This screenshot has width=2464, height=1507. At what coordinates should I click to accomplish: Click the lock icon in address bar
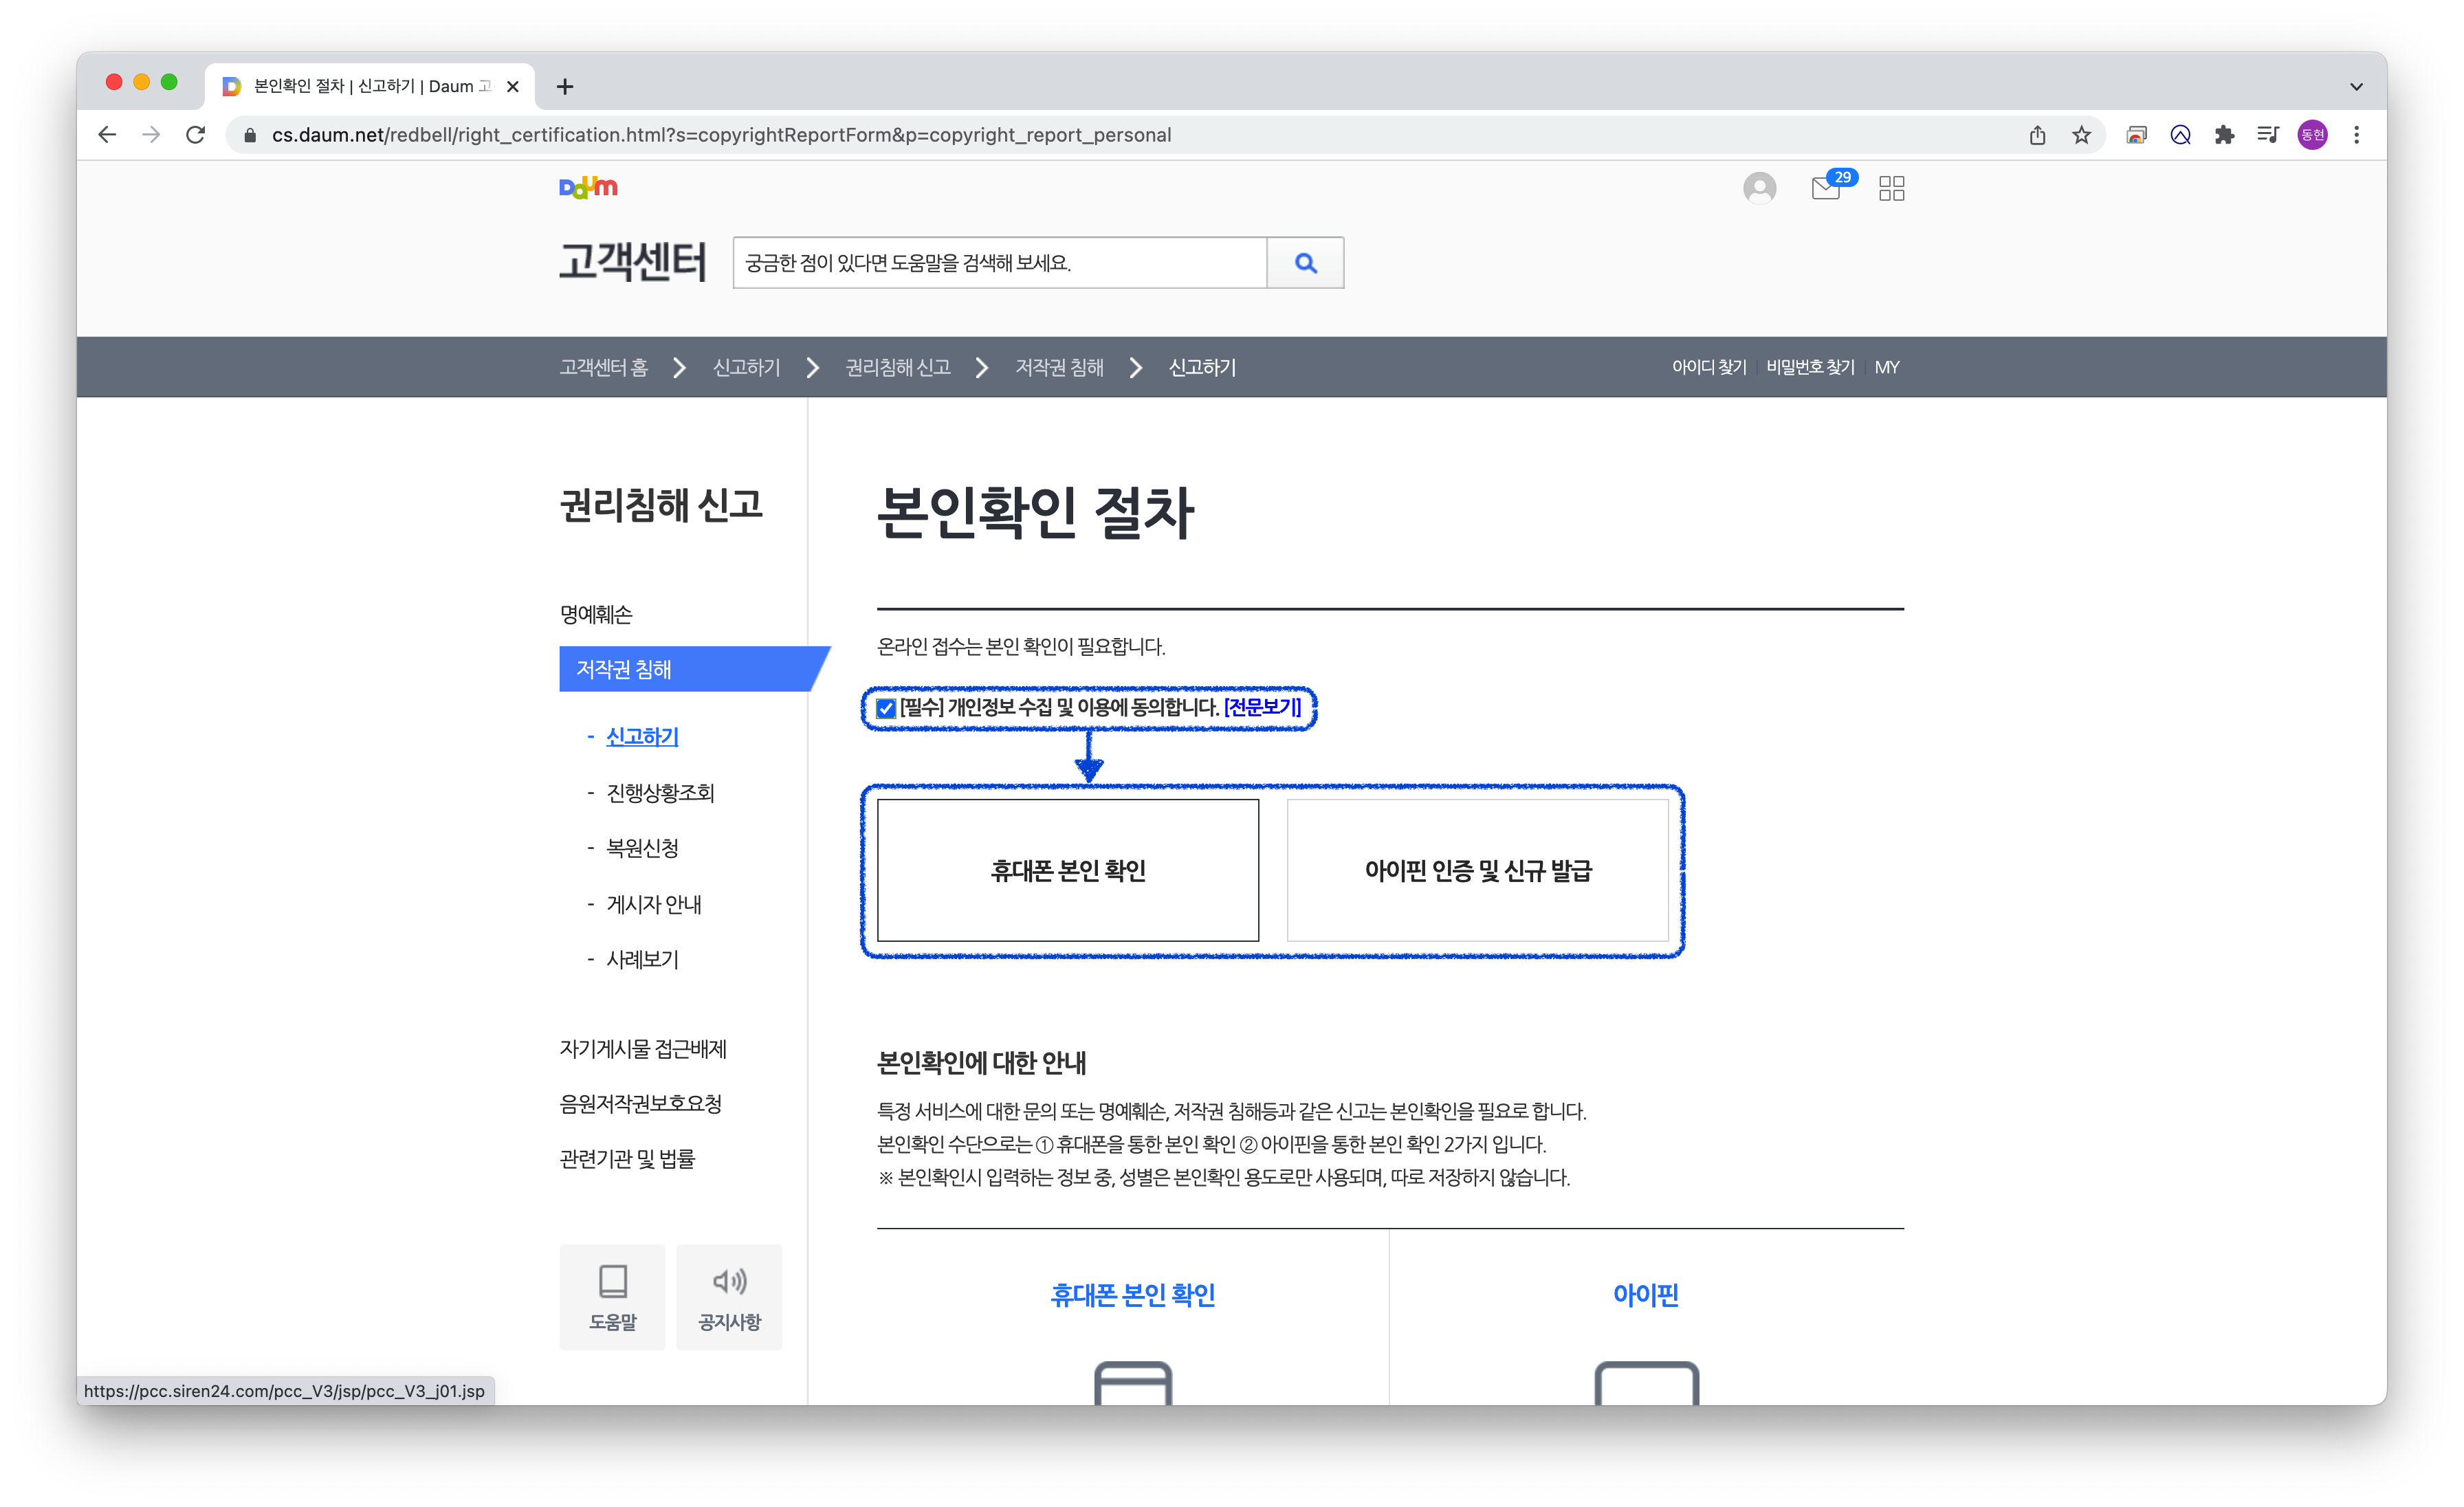click(x=250, y=135)
